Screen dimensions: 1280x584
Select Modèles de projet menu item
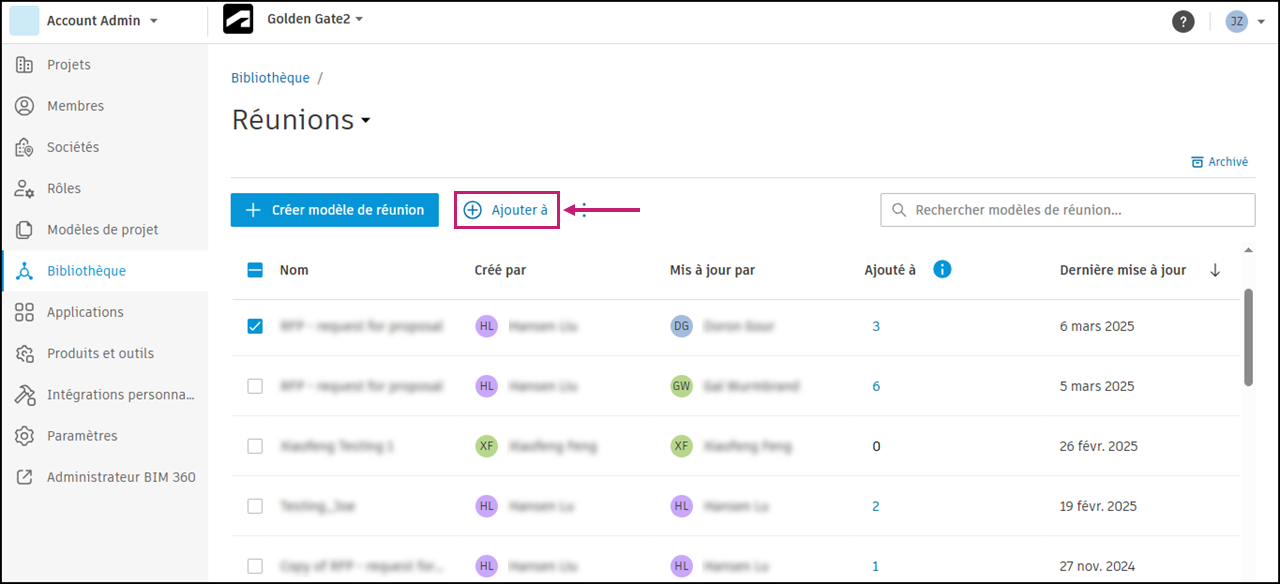[x=102, y=230]
